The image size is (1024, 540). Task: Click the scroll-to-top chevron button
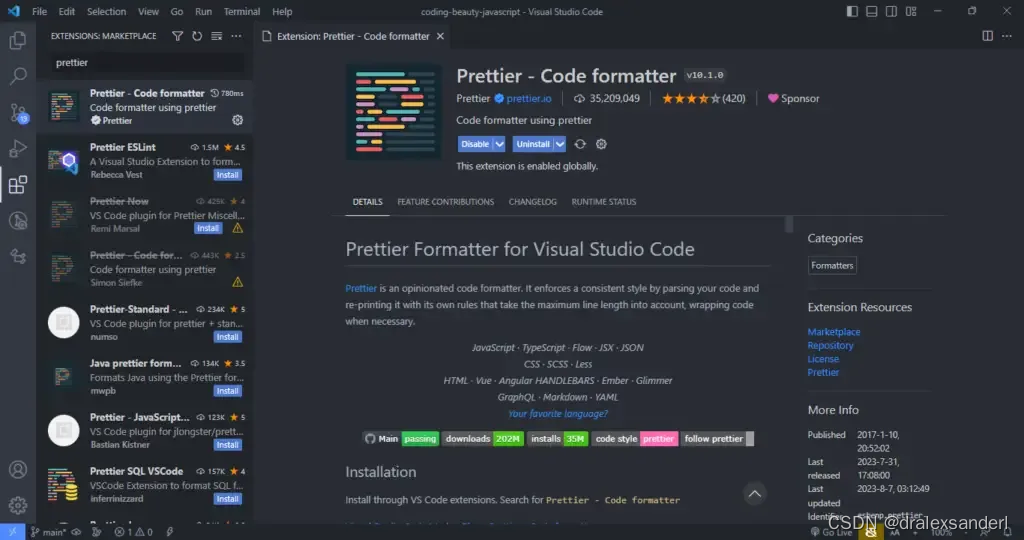click(x=754, y=494)
